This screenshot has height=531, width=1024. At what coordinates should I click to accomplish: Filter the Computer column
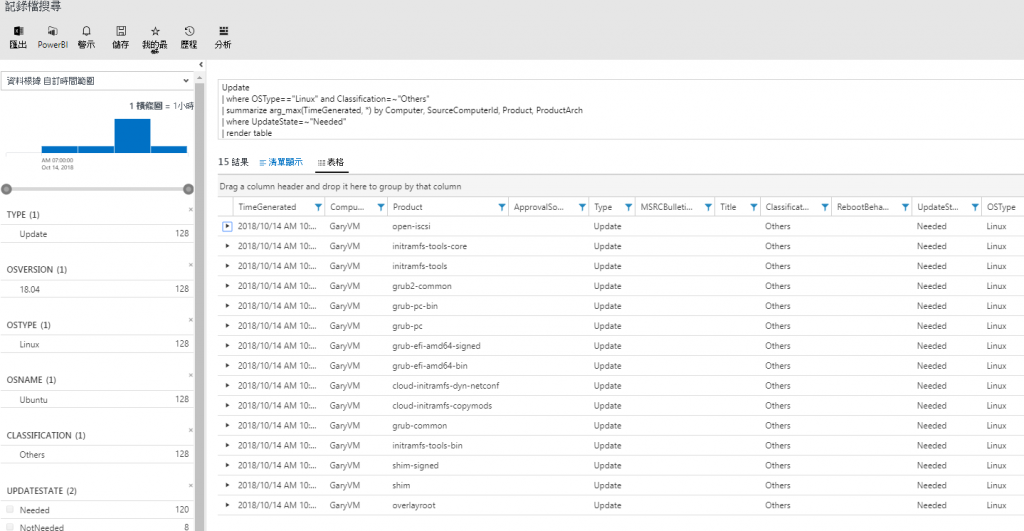(381, 207)
